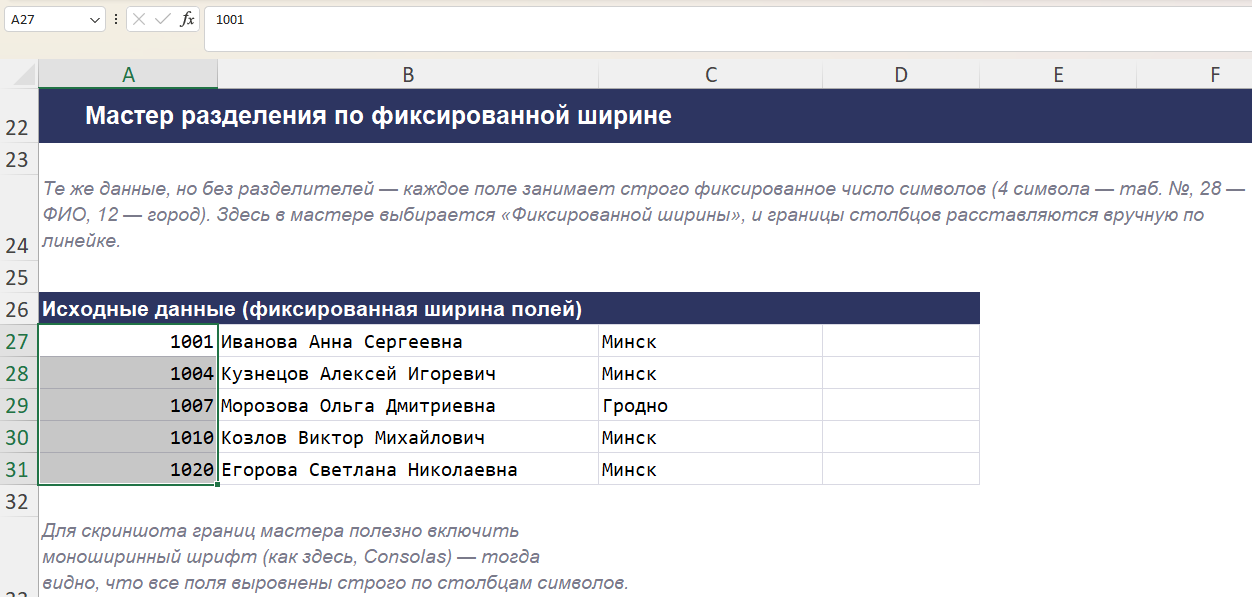This screenshot has width=1252, height=597.
Task: Click 'Минск' in the Козлов row
Action: [710, 437]
